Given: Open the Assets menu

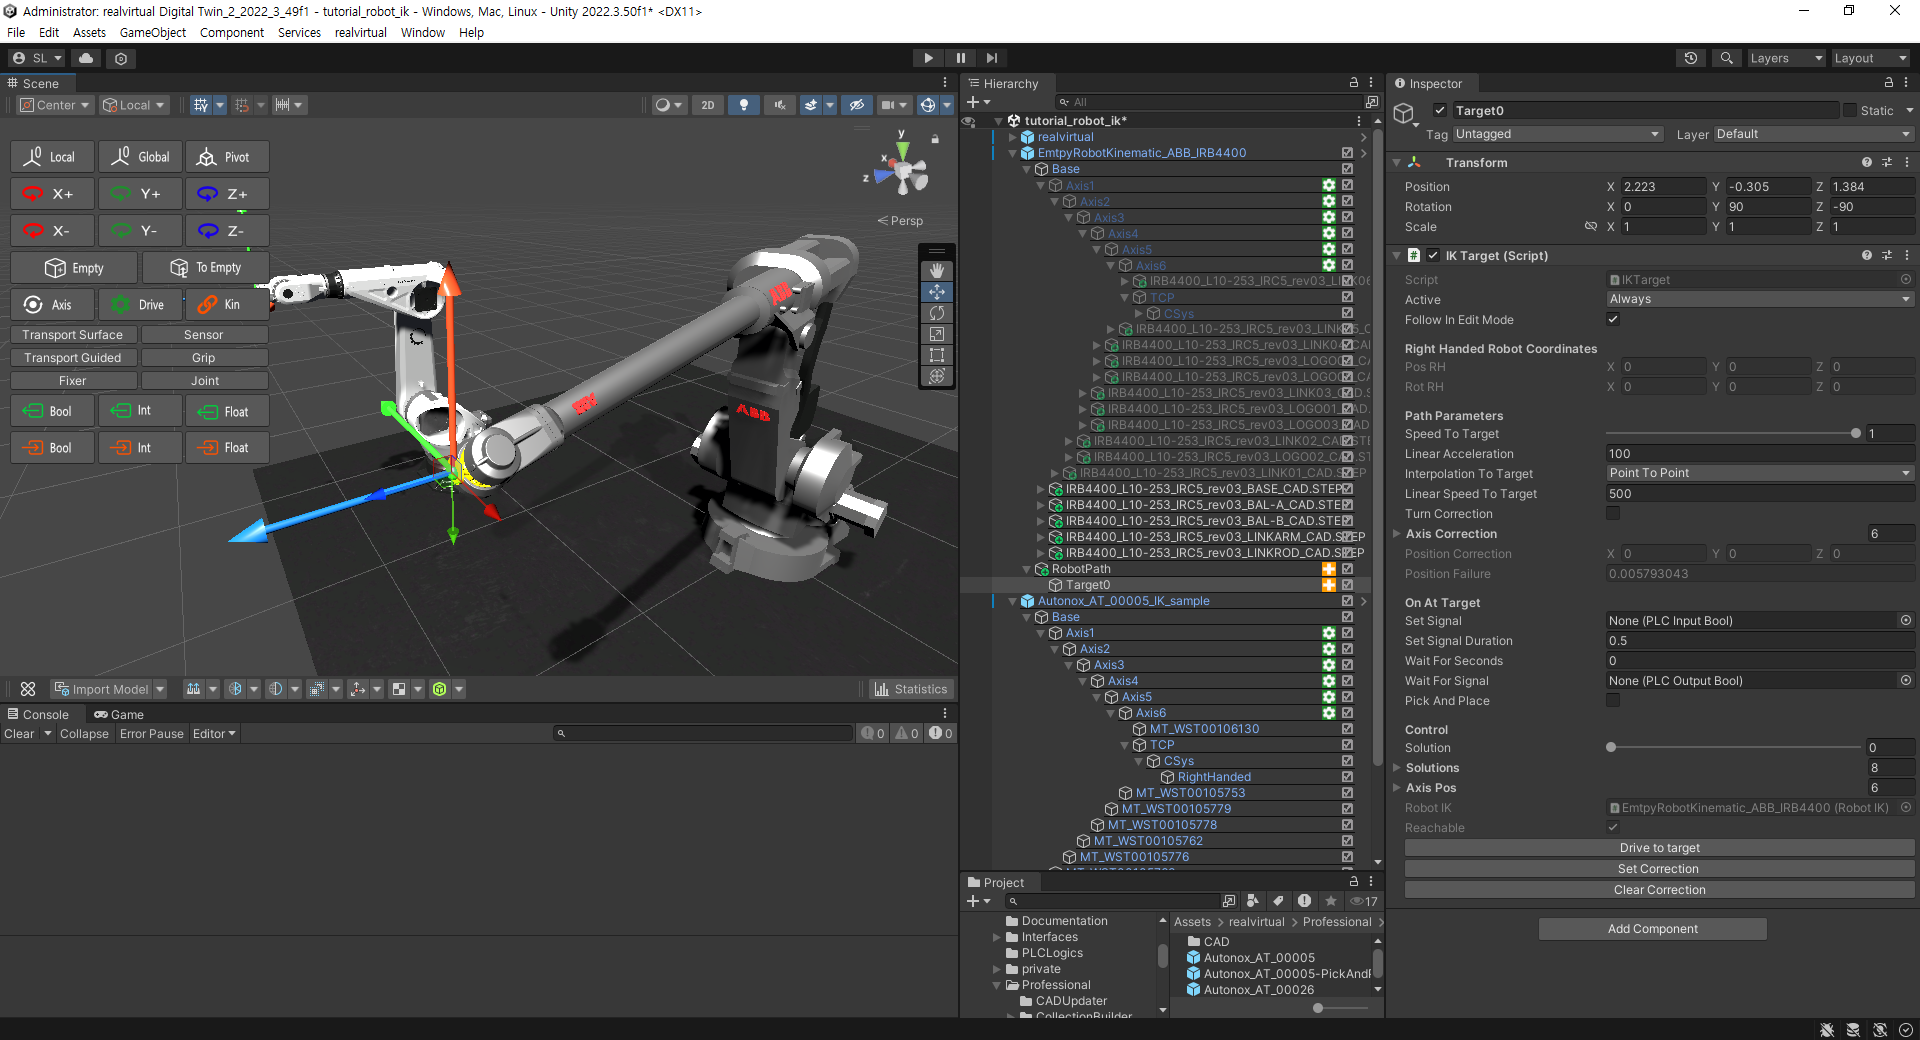Looking at the screenshot, I should 89,32.
